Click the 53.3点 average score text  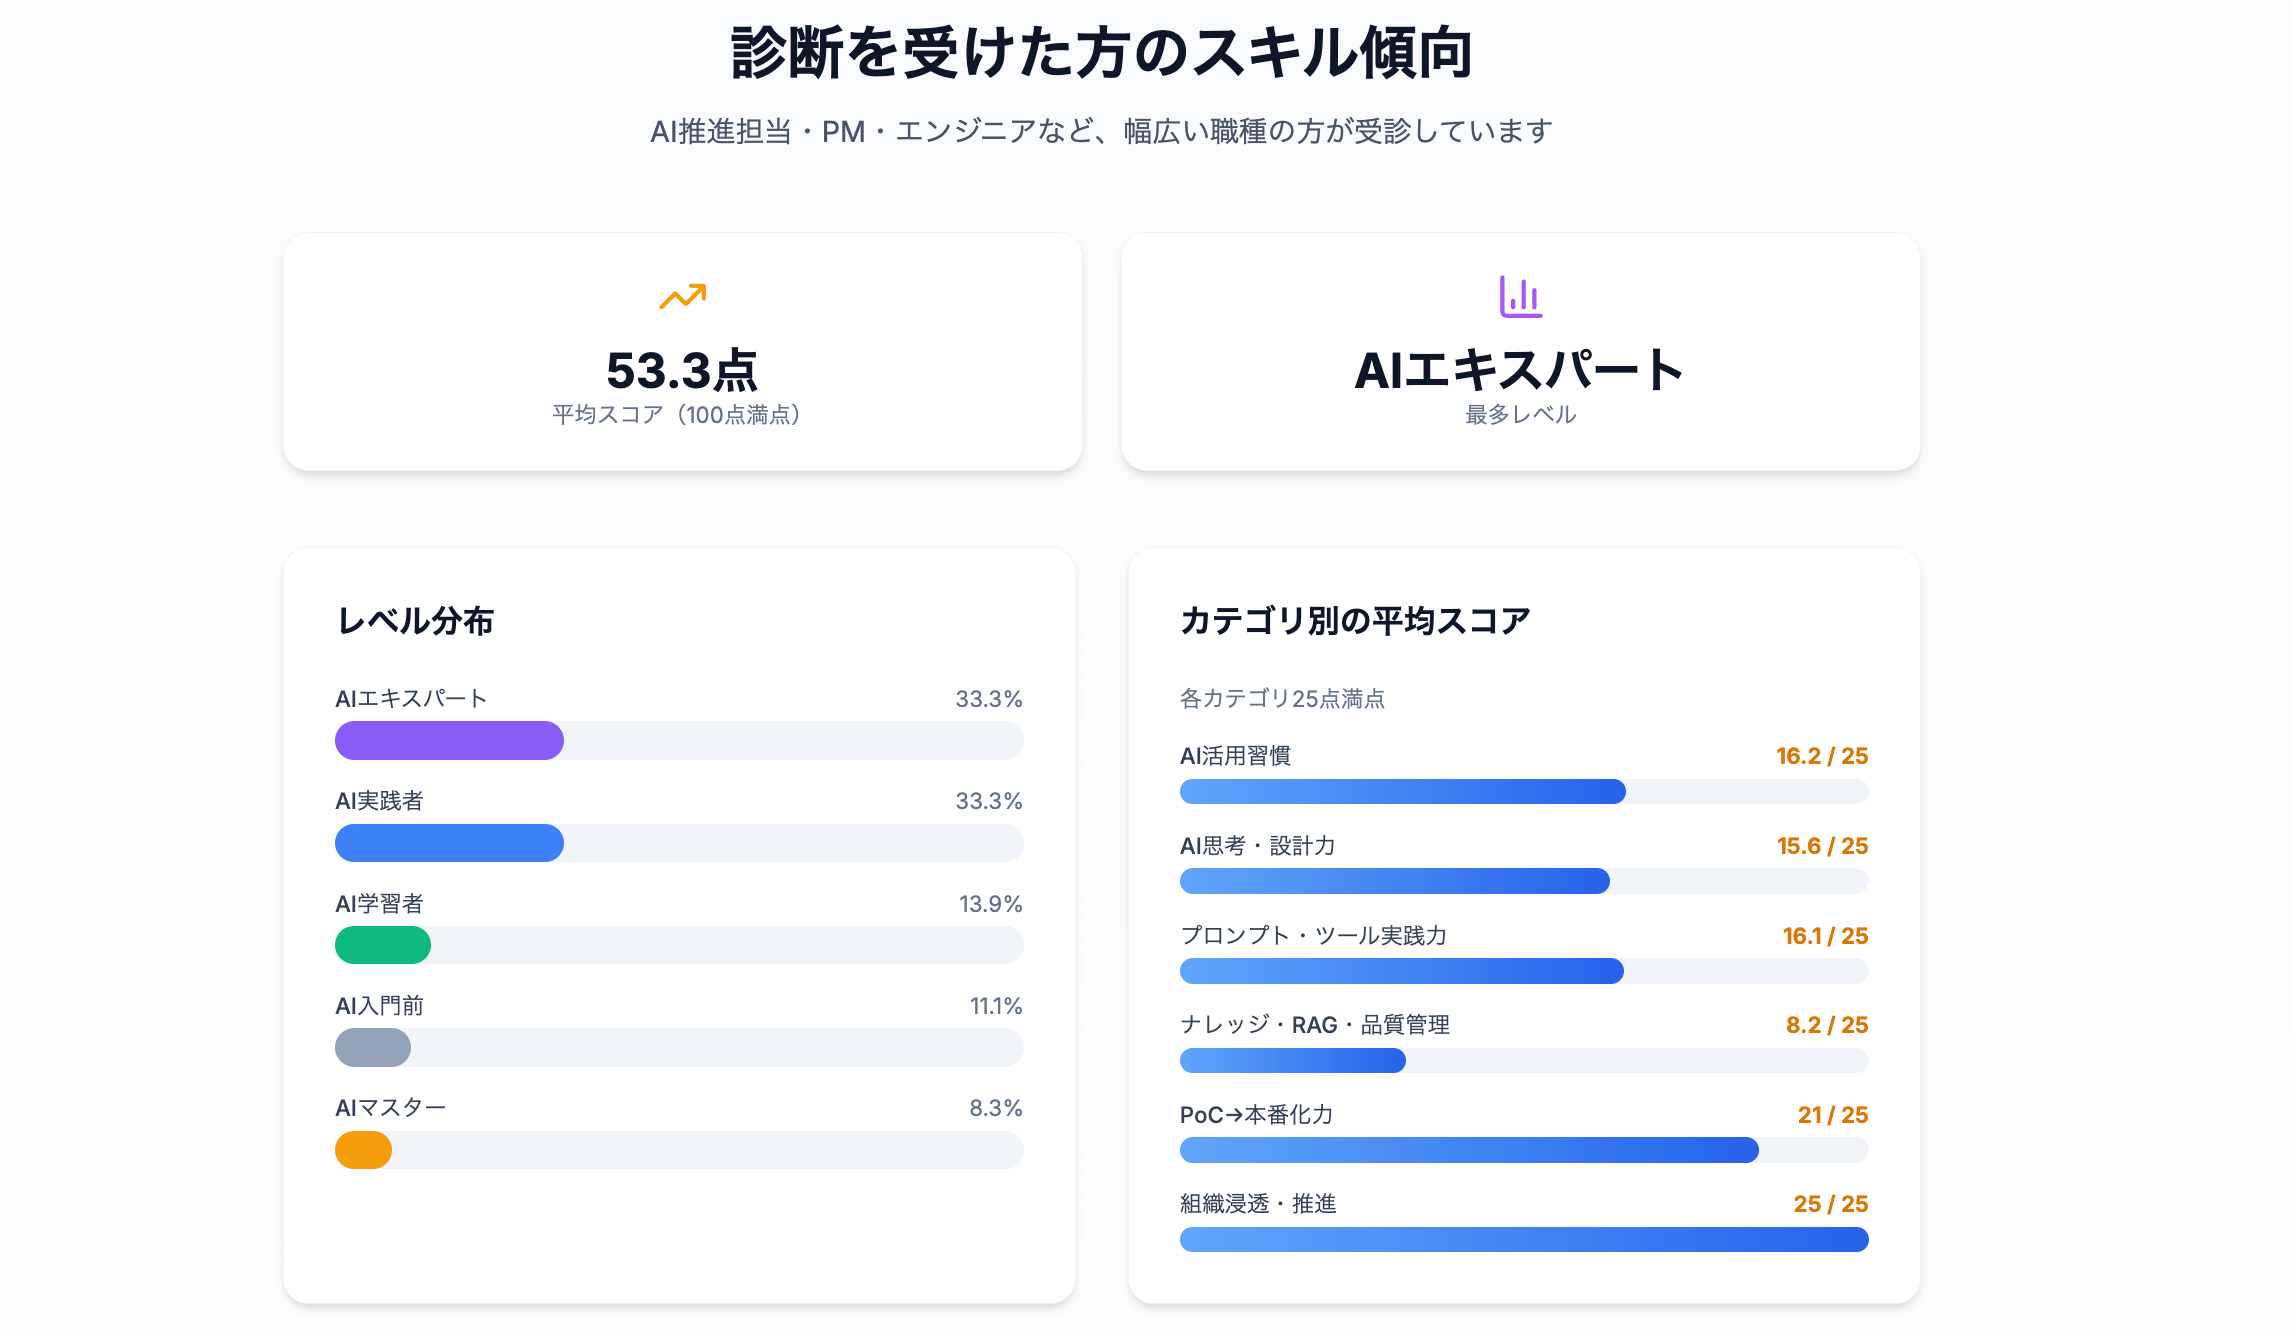pos(682,371)
